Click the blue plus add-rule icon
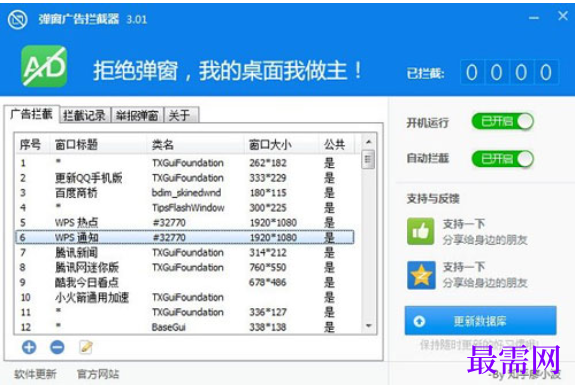579x391 pixels. (29, 347)
